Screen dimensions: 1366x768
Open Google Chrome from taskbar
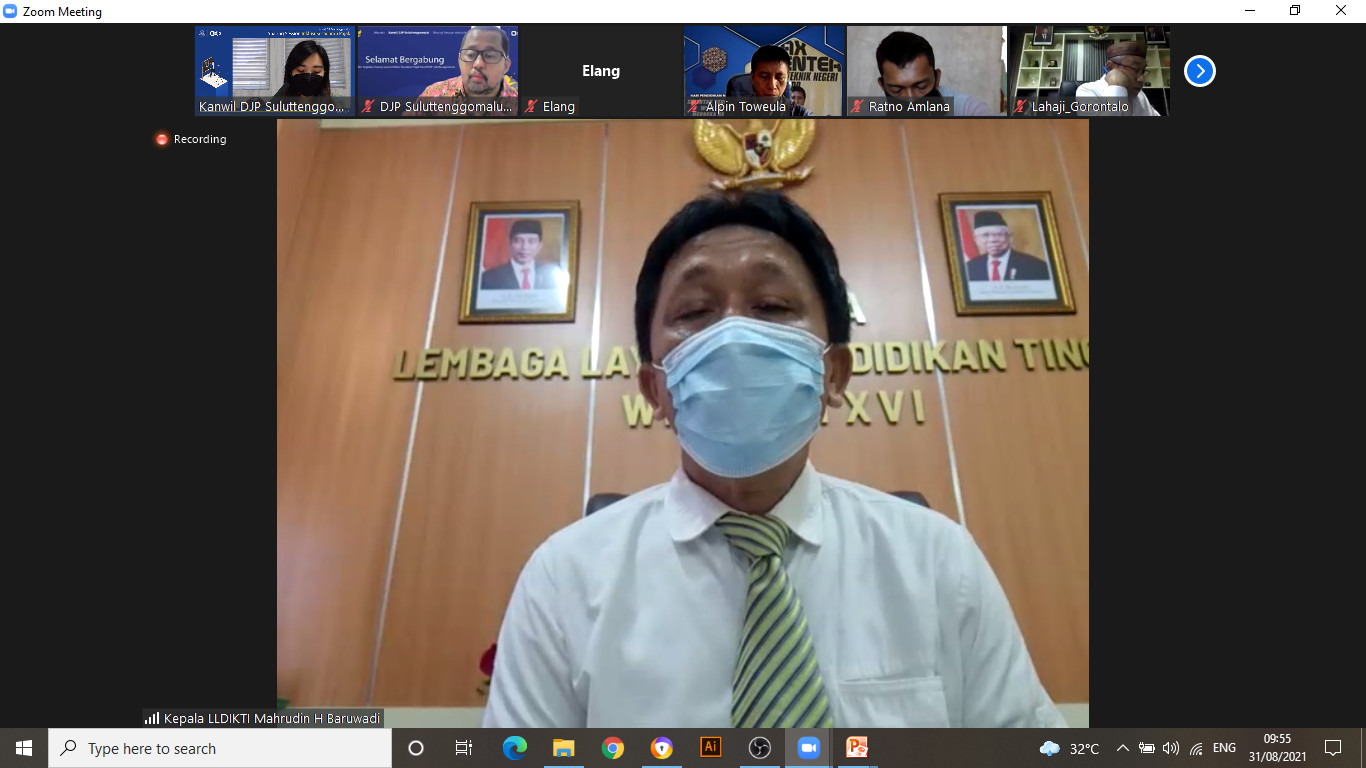coord(613,748)
